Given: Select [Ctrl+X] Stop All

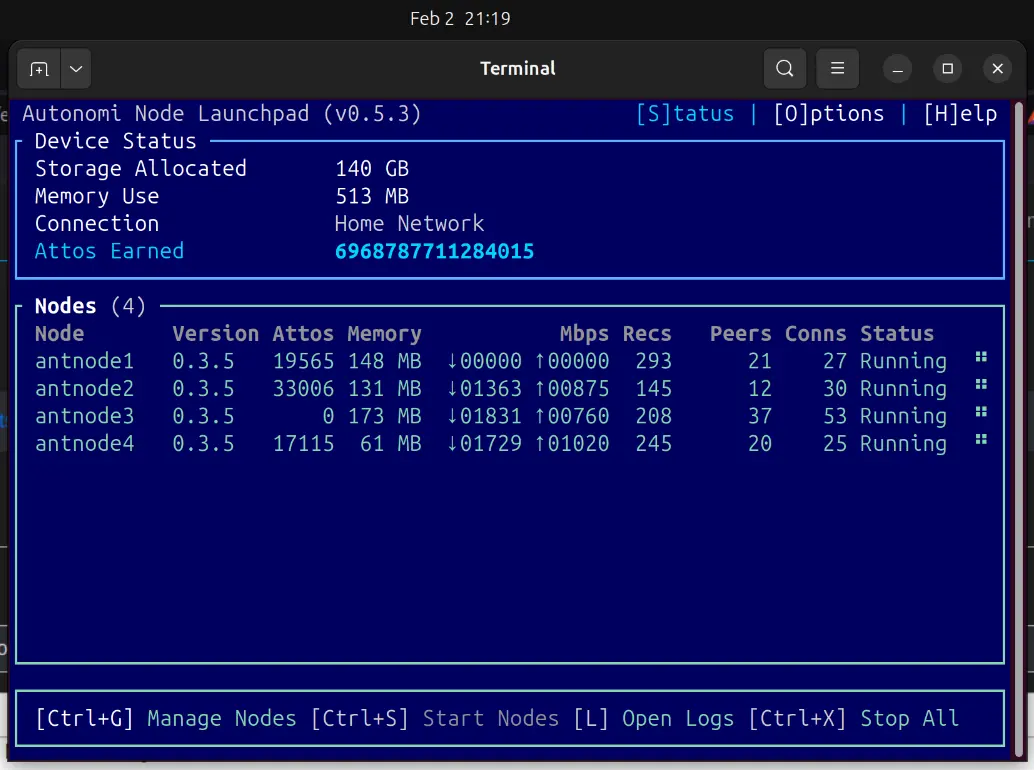Looking at the screenshot, I should tap(853, 718).
